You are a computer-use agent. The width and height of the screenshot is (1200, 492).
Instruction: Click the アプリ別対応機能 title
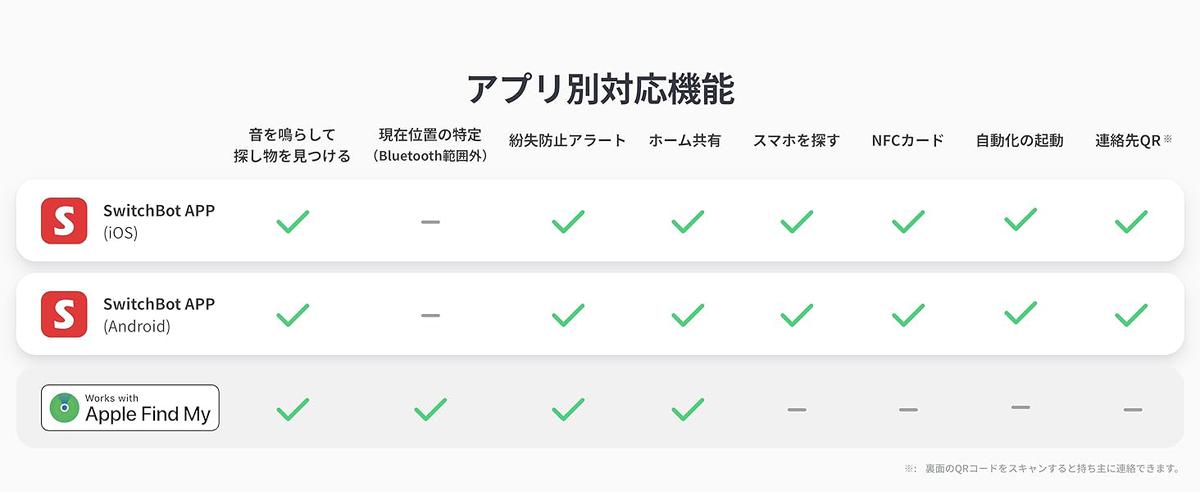(600, 89)
